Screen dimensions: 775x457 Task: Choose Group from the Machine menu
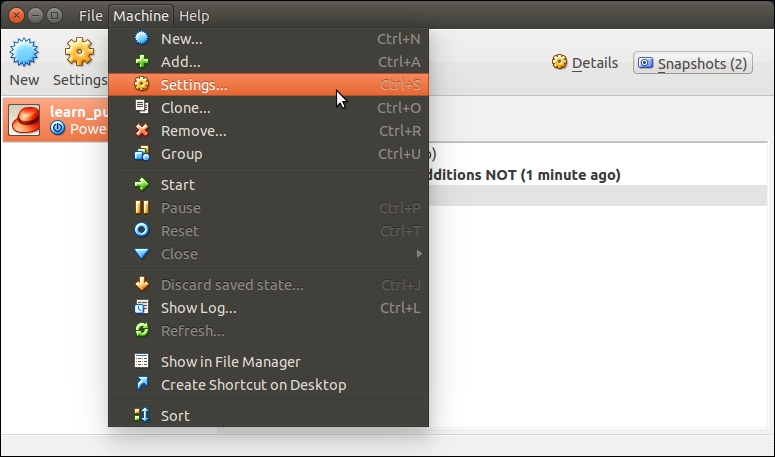[181, 154]
